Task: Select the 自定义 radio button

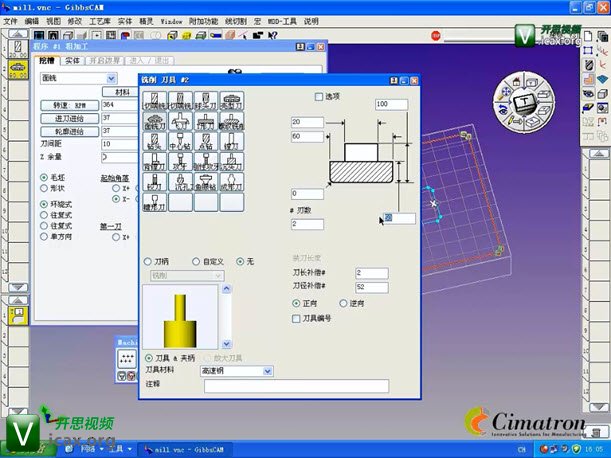Action: pyautogui.click(x=196, y=262)
